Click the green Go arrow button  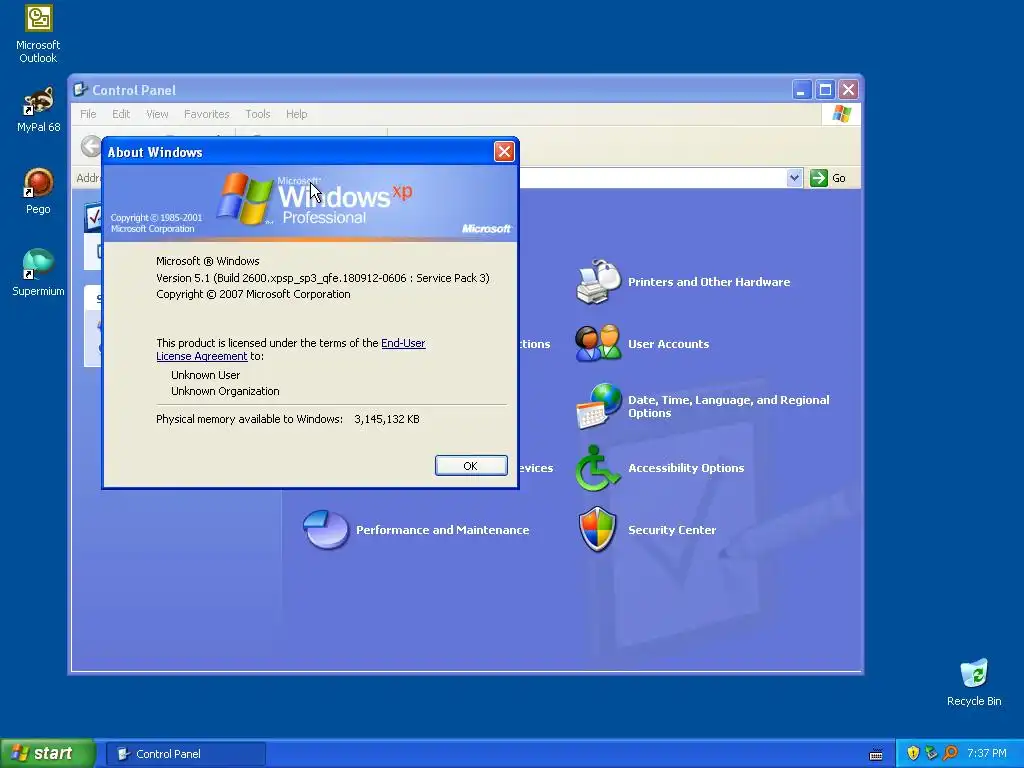tap(818, 178)
